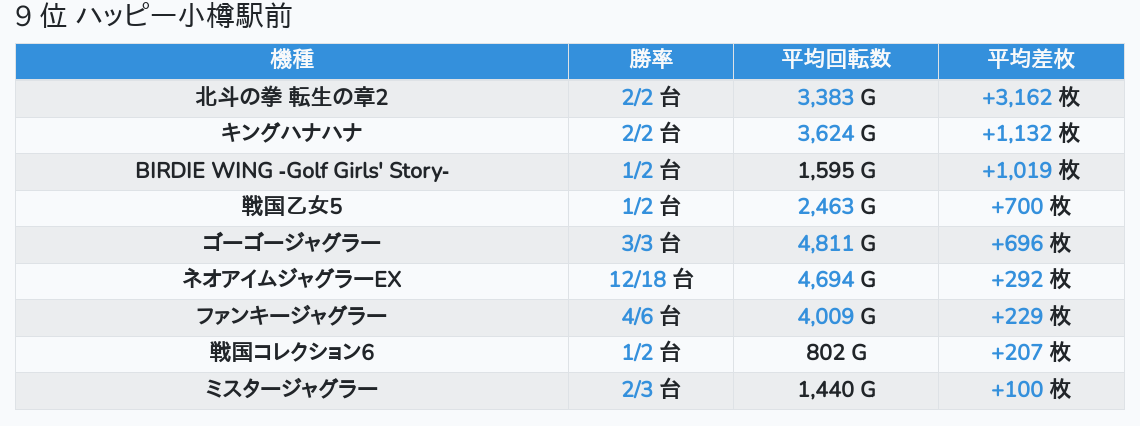
Task: Click the 3/3 win rate value
Action: click(638, 244)
